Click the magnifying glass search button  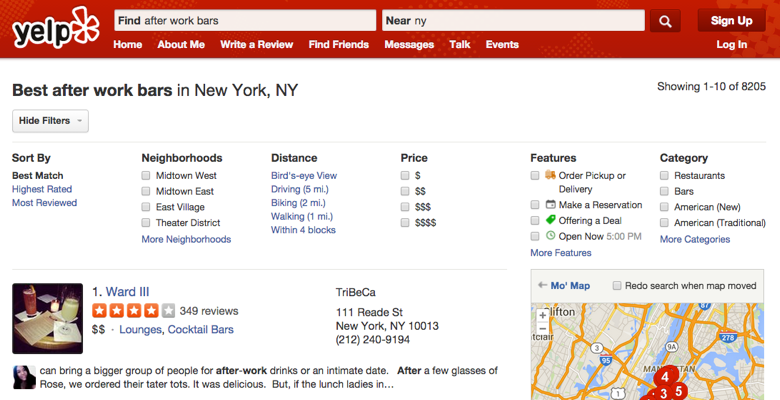[x=665, y=21]
